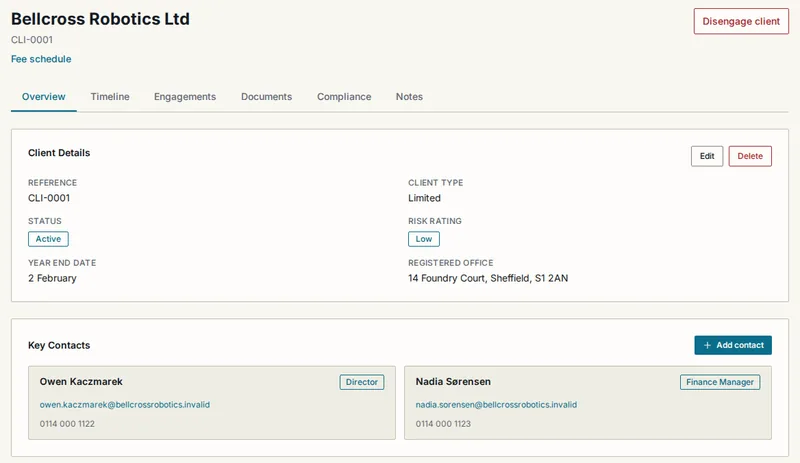Open the Overview tab
The width and height of the screenshot is (800, 463).
(x=43, y=96)
